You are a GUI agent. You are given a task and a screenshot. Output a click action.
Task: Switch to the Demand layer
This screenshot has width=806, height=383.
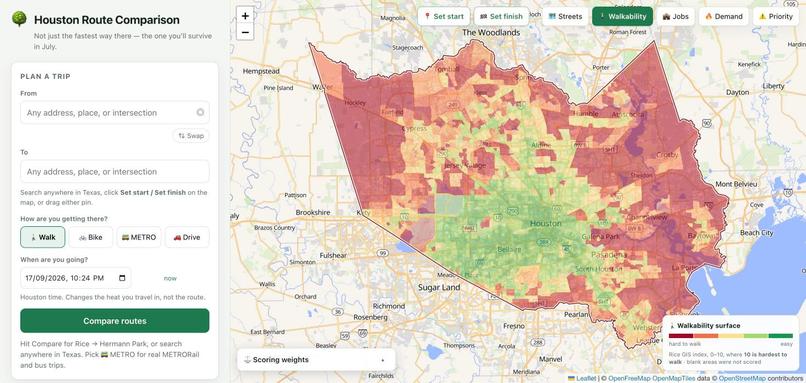723,16
